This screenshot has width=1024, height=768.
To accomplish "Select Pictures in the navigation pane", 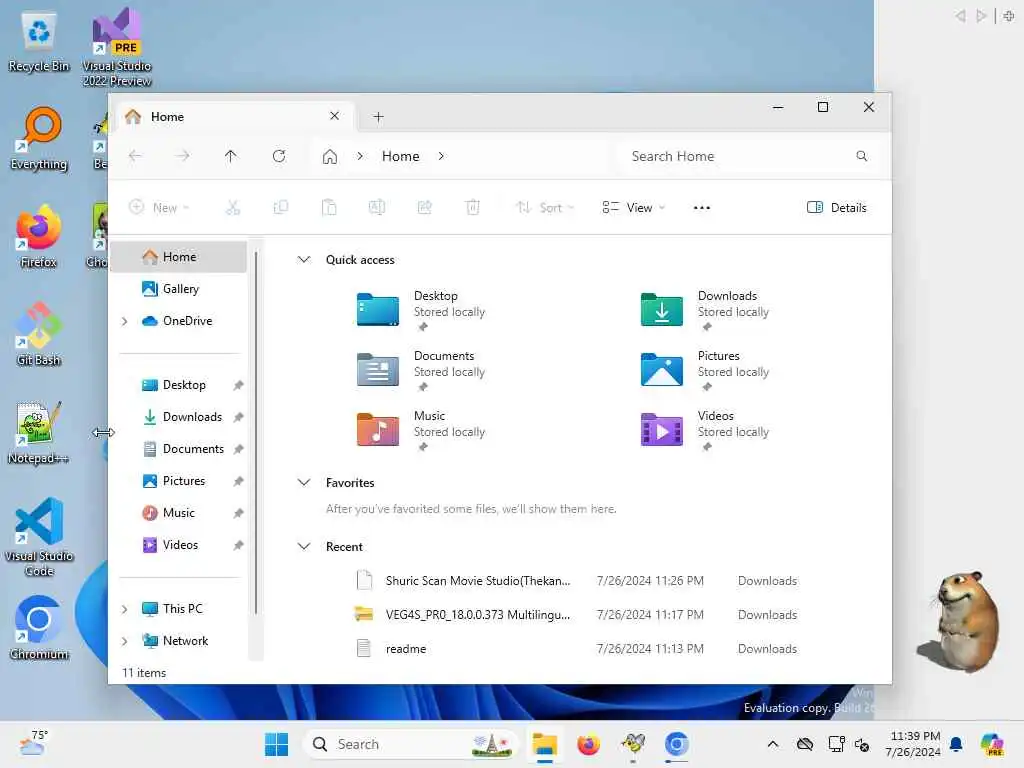I will [x=179, y=481].
